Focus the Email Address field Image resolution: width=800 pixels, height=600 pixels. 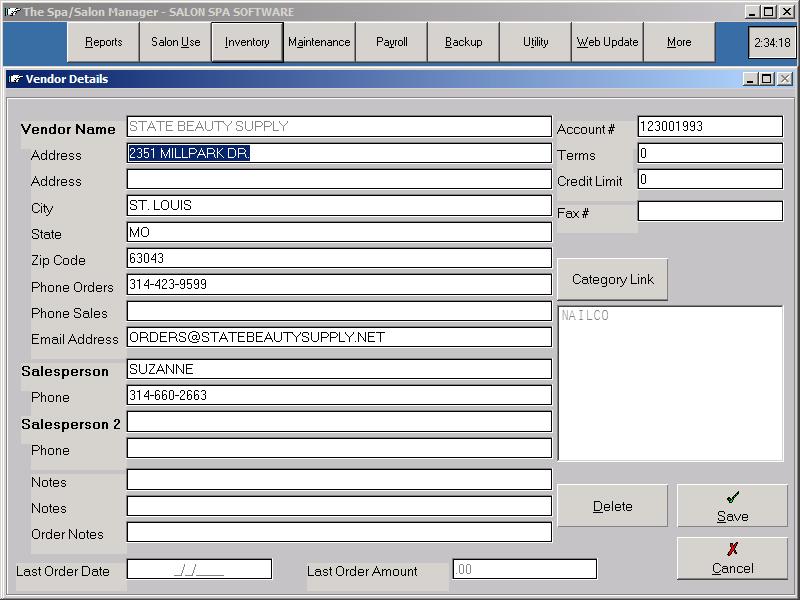339,337
